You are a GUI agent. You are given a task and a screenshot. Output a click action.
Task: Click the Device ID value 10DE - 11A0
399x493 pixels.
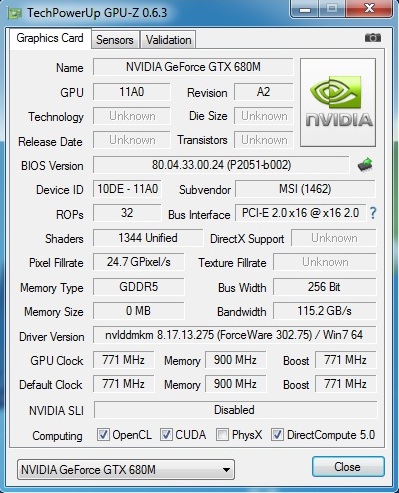(x=127, y=189)
